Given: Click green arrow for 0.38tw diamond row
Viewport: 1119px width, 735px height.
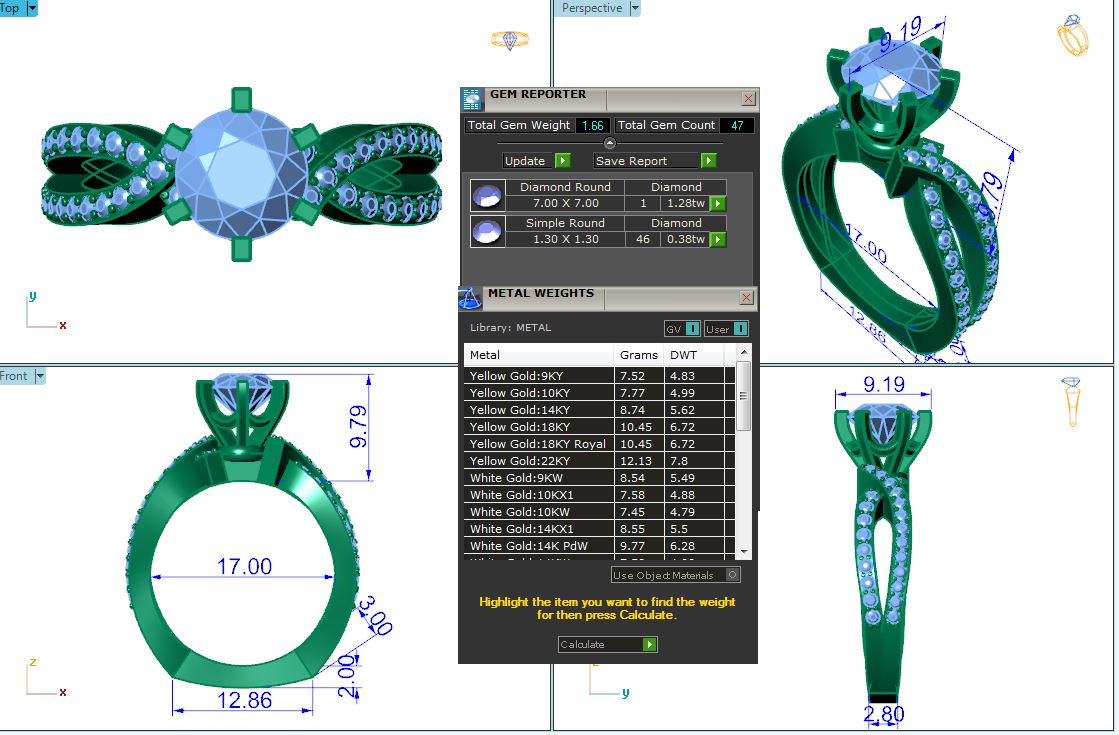Looking at the screenshot, I should click(718, 240).
